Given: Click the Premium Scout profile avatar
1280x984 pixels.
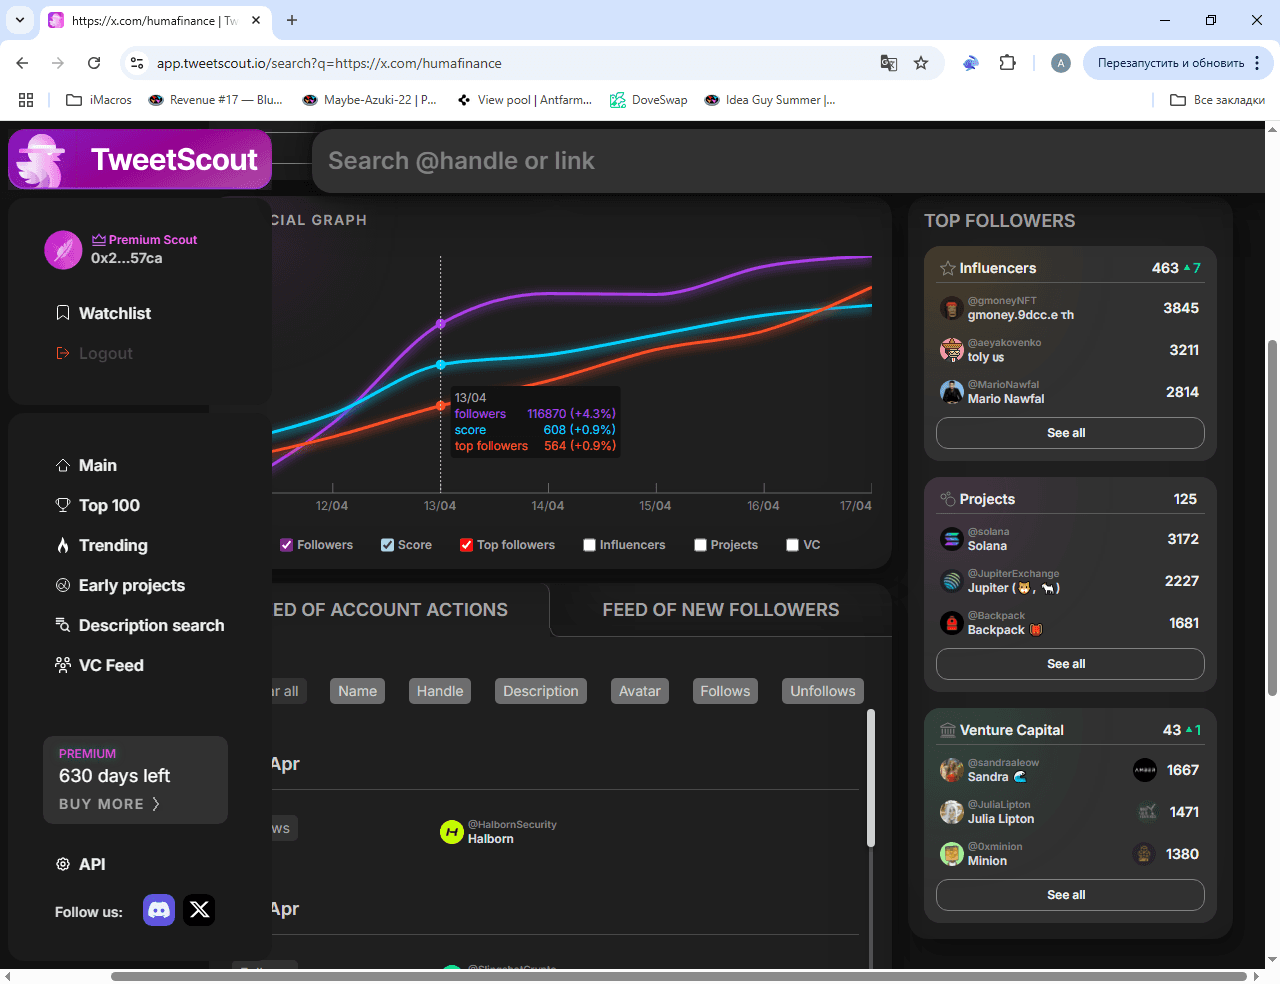Looking at the screenshot, I should [x=63, y=250].
